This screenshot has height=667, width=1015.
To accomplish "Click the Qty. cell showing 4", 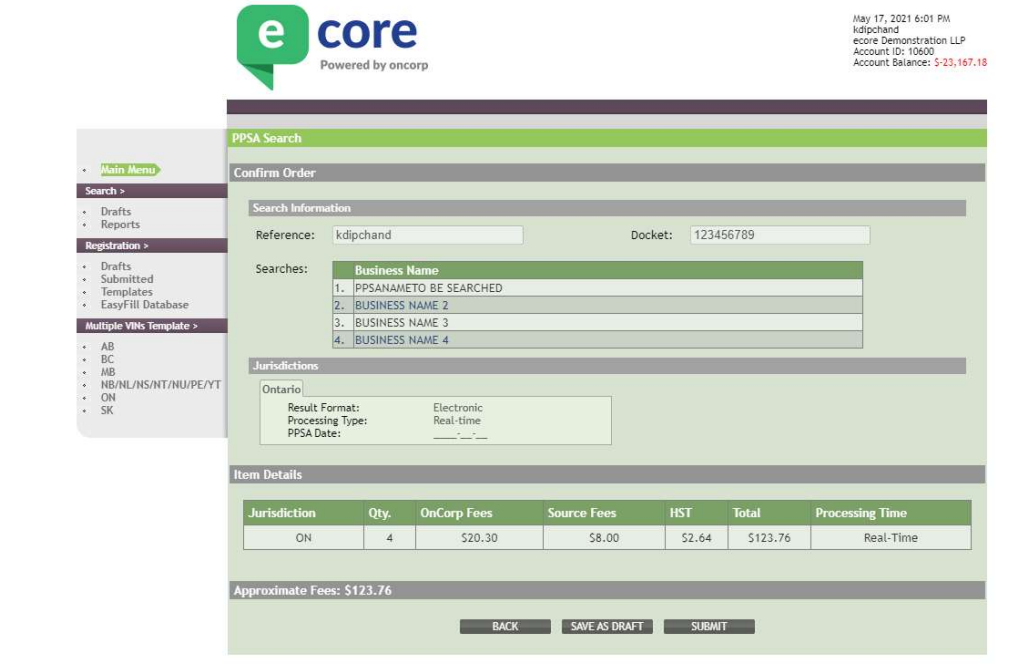I will pos(389,538).
